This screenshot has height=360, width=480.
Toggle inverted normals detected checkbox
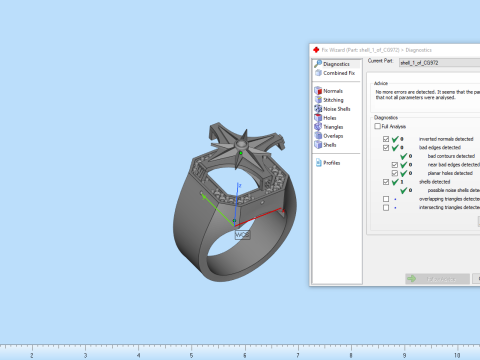[386, 139]
